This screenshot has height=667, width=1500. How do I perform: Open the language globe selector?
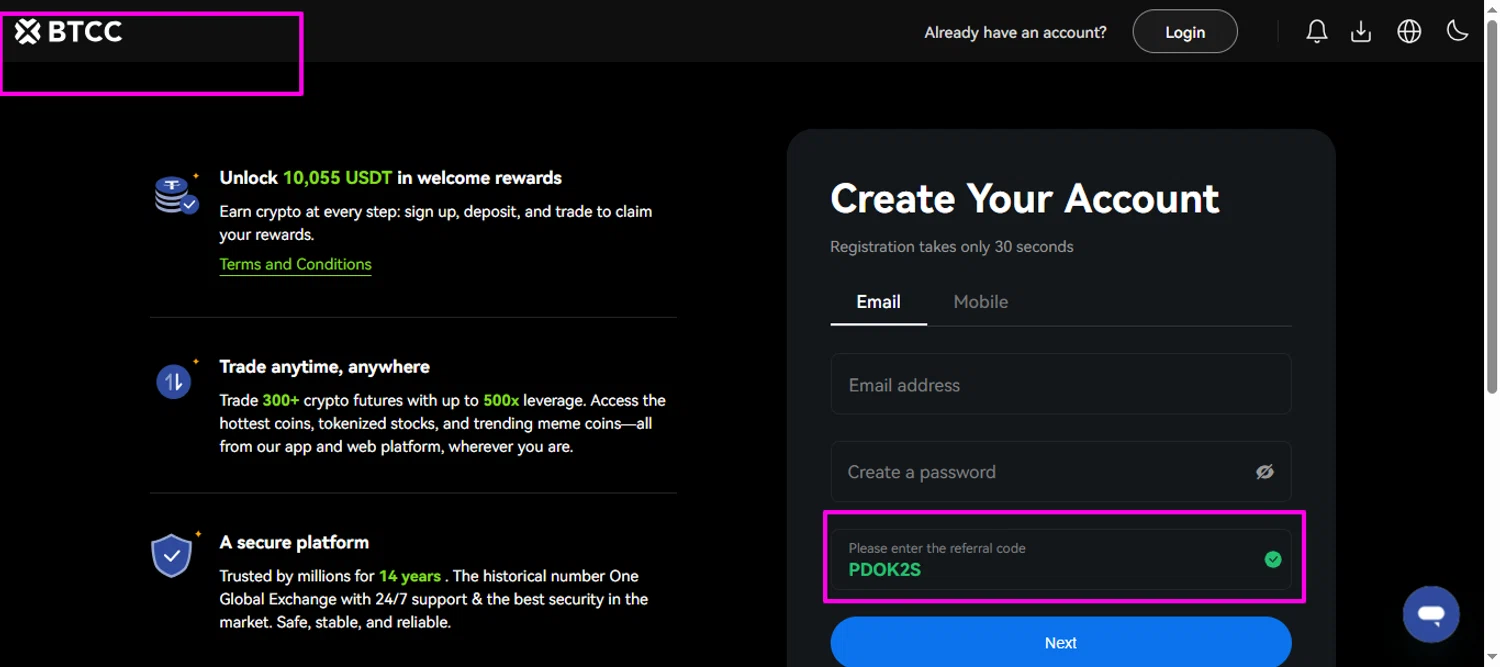[1409, 32]
